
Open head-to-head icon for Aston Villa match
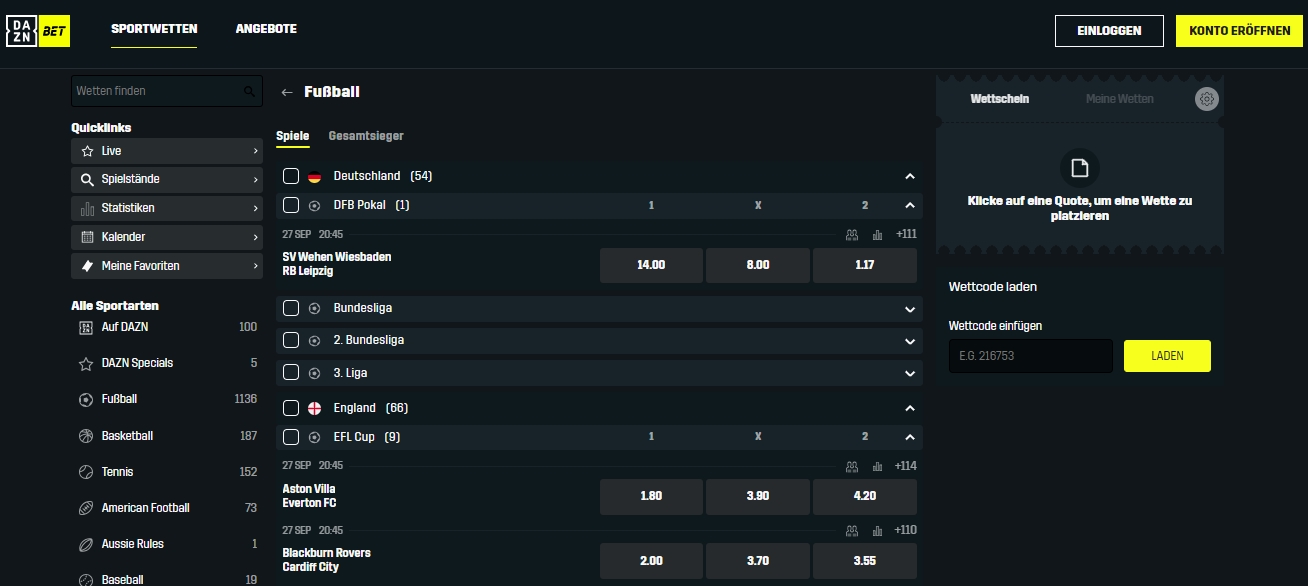click(x=852, y=466)
